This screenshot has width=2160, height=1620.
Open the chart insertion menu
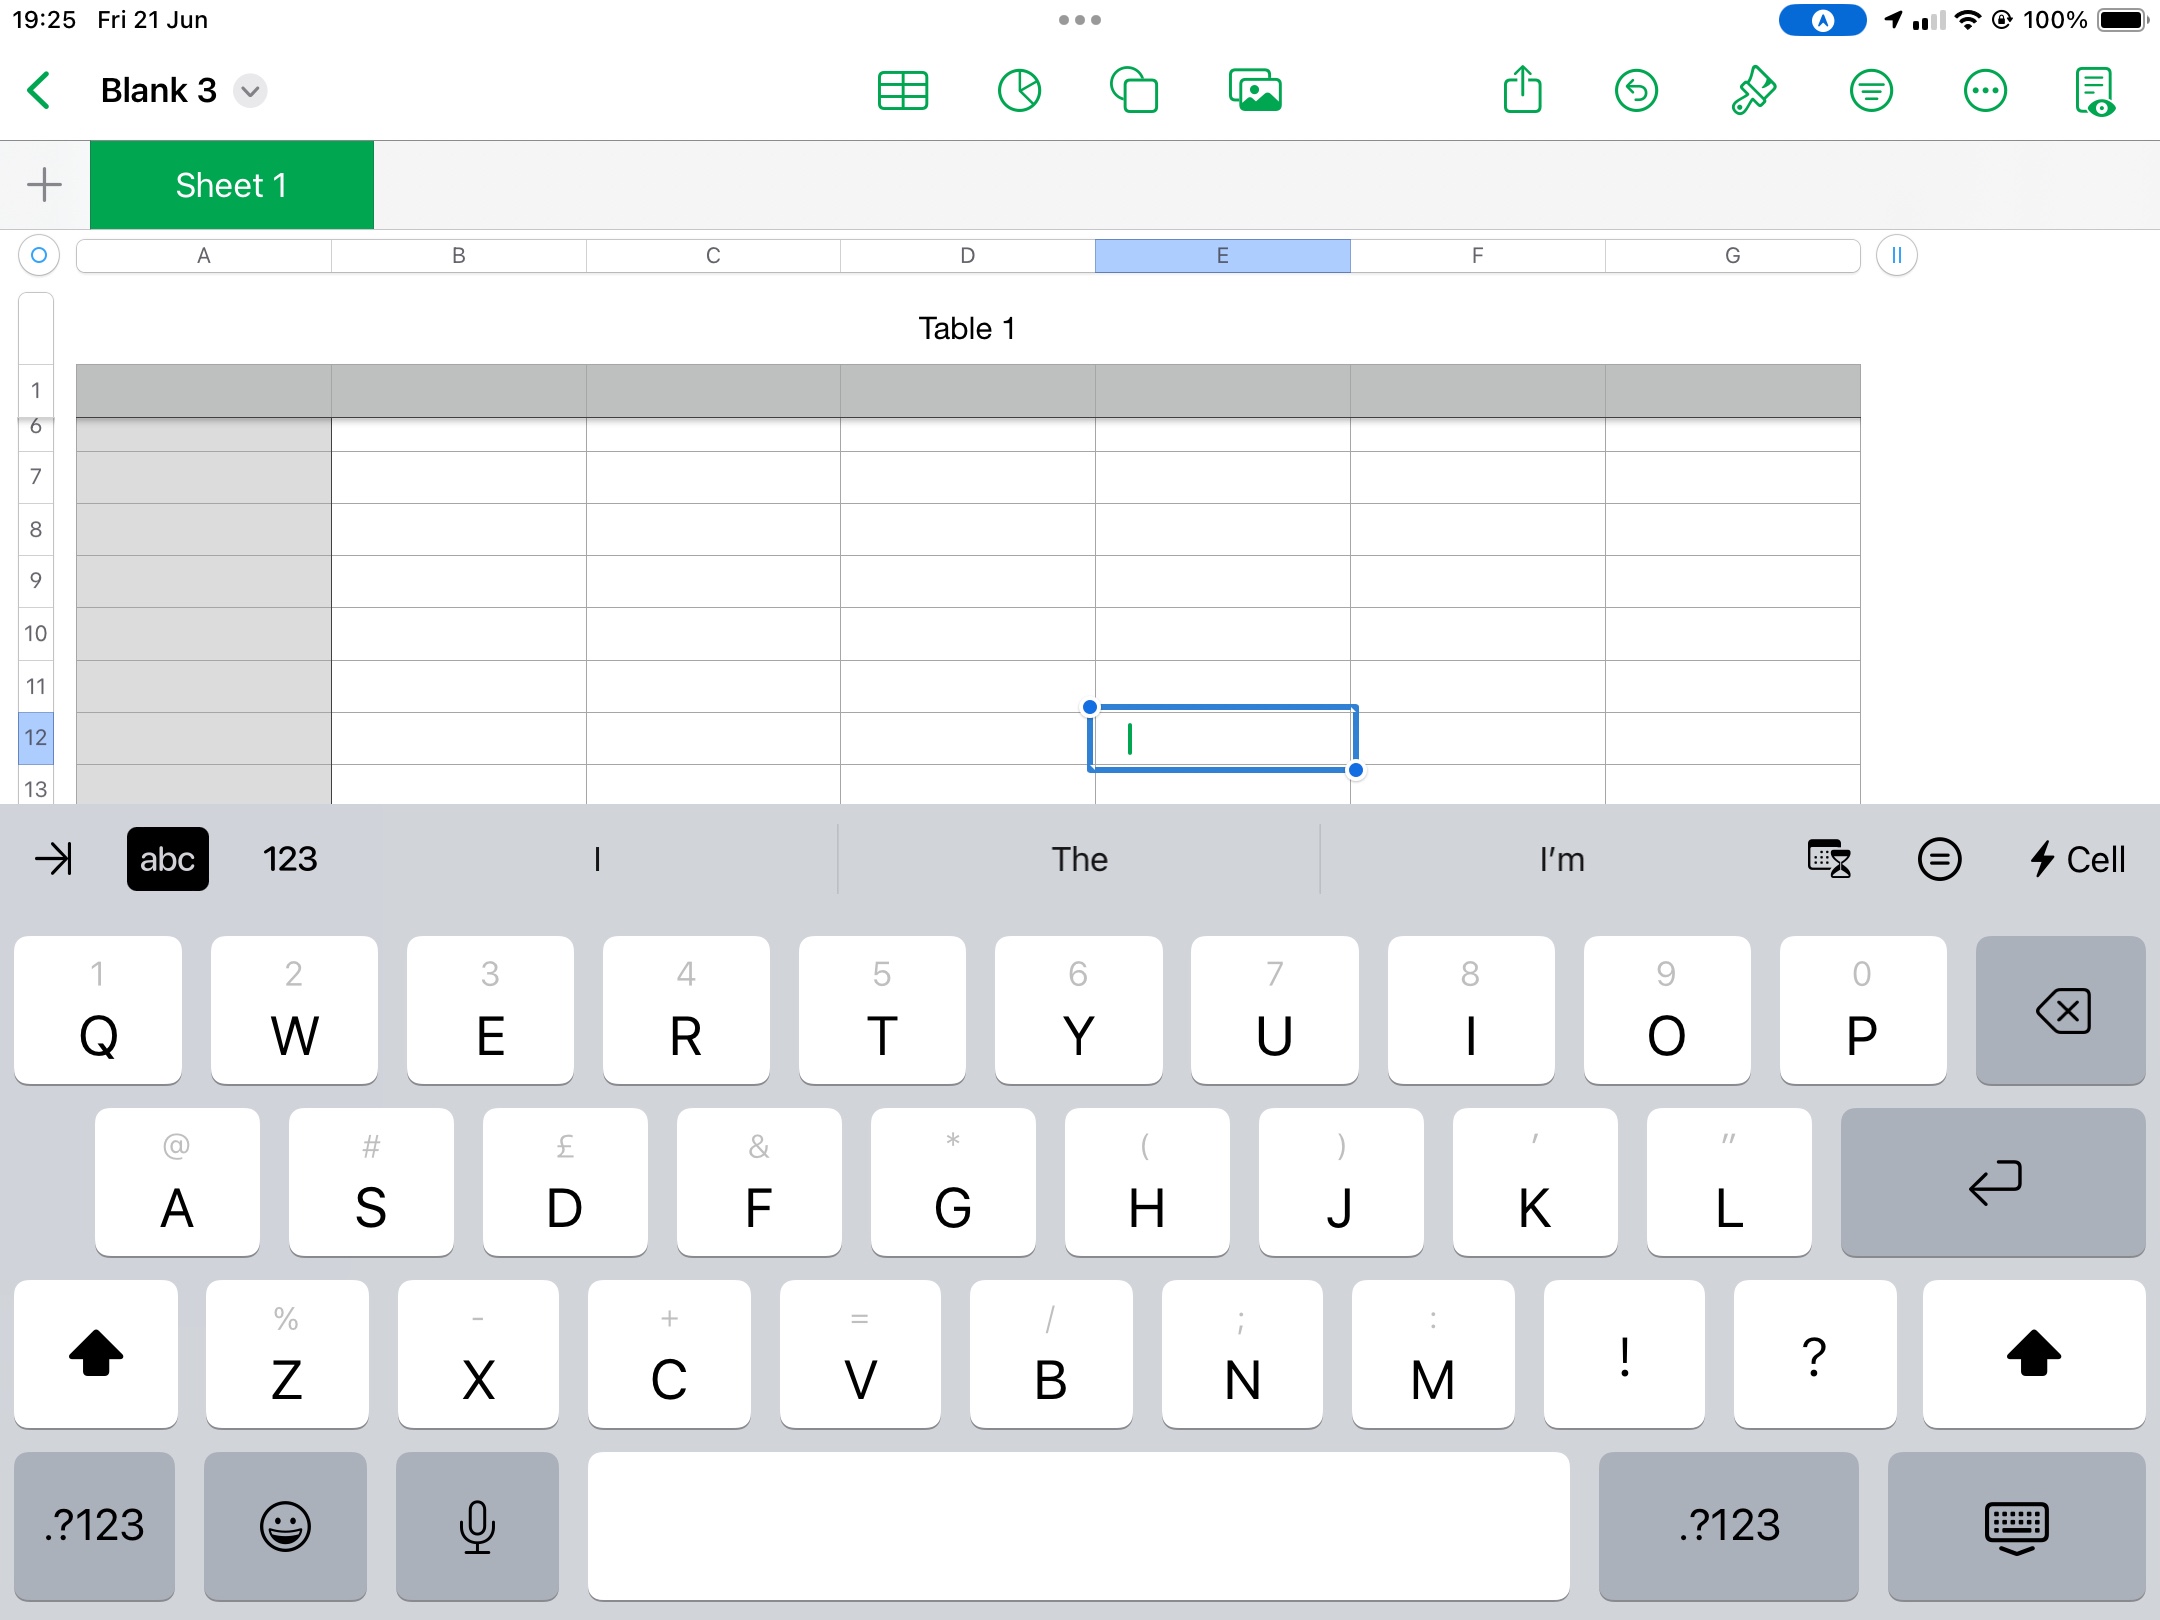tap(1019, 91)
